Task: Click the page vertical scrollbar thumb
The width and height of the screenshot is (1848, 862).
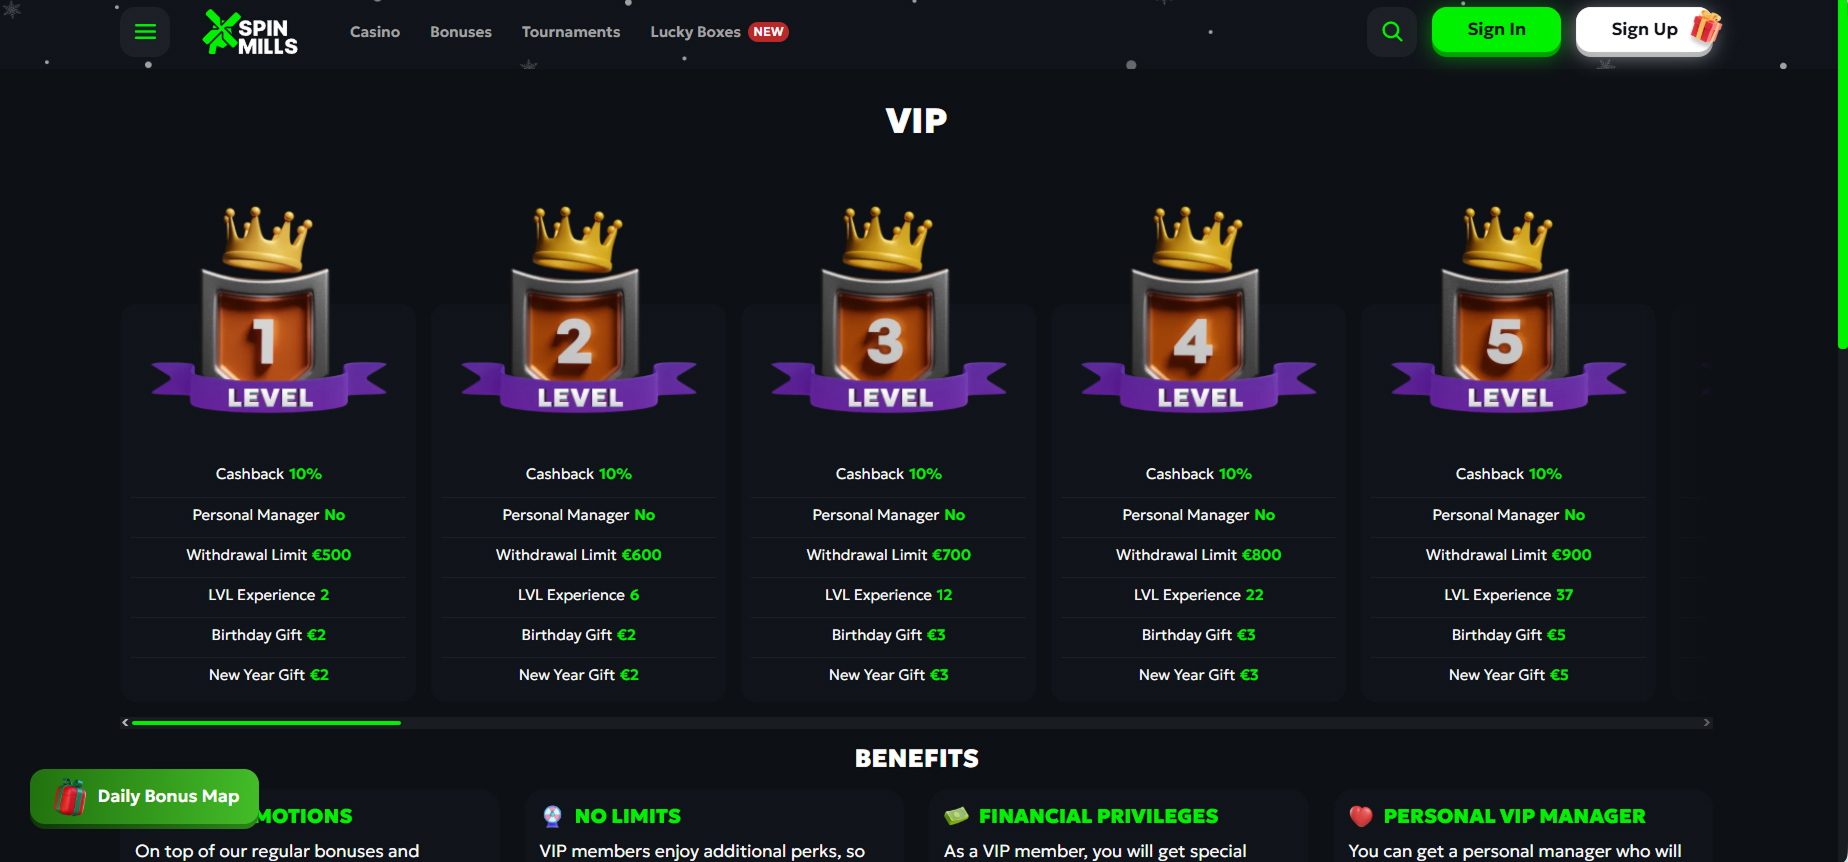Action: click(x=1843, y=174)
